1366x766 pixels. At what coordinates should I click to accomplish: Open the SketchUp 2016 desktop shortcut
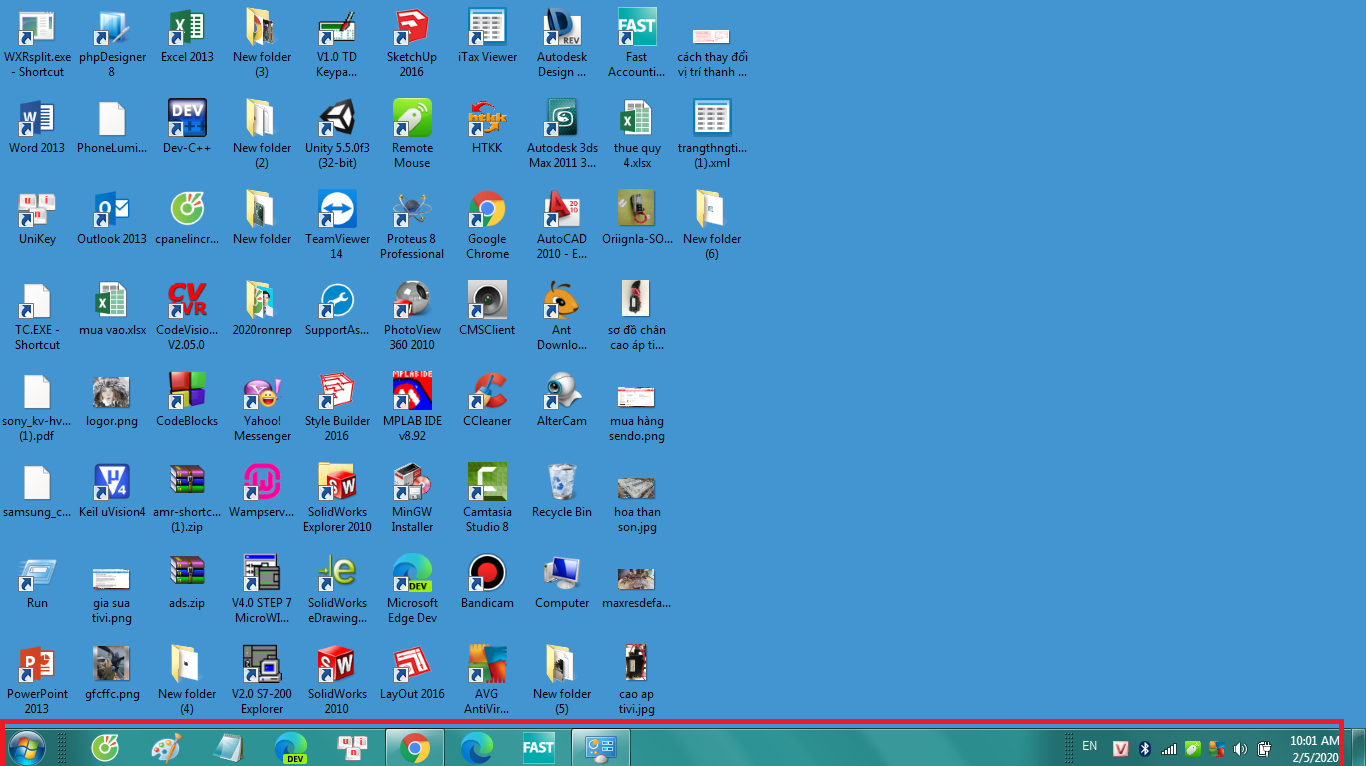[x=412, y=28]
